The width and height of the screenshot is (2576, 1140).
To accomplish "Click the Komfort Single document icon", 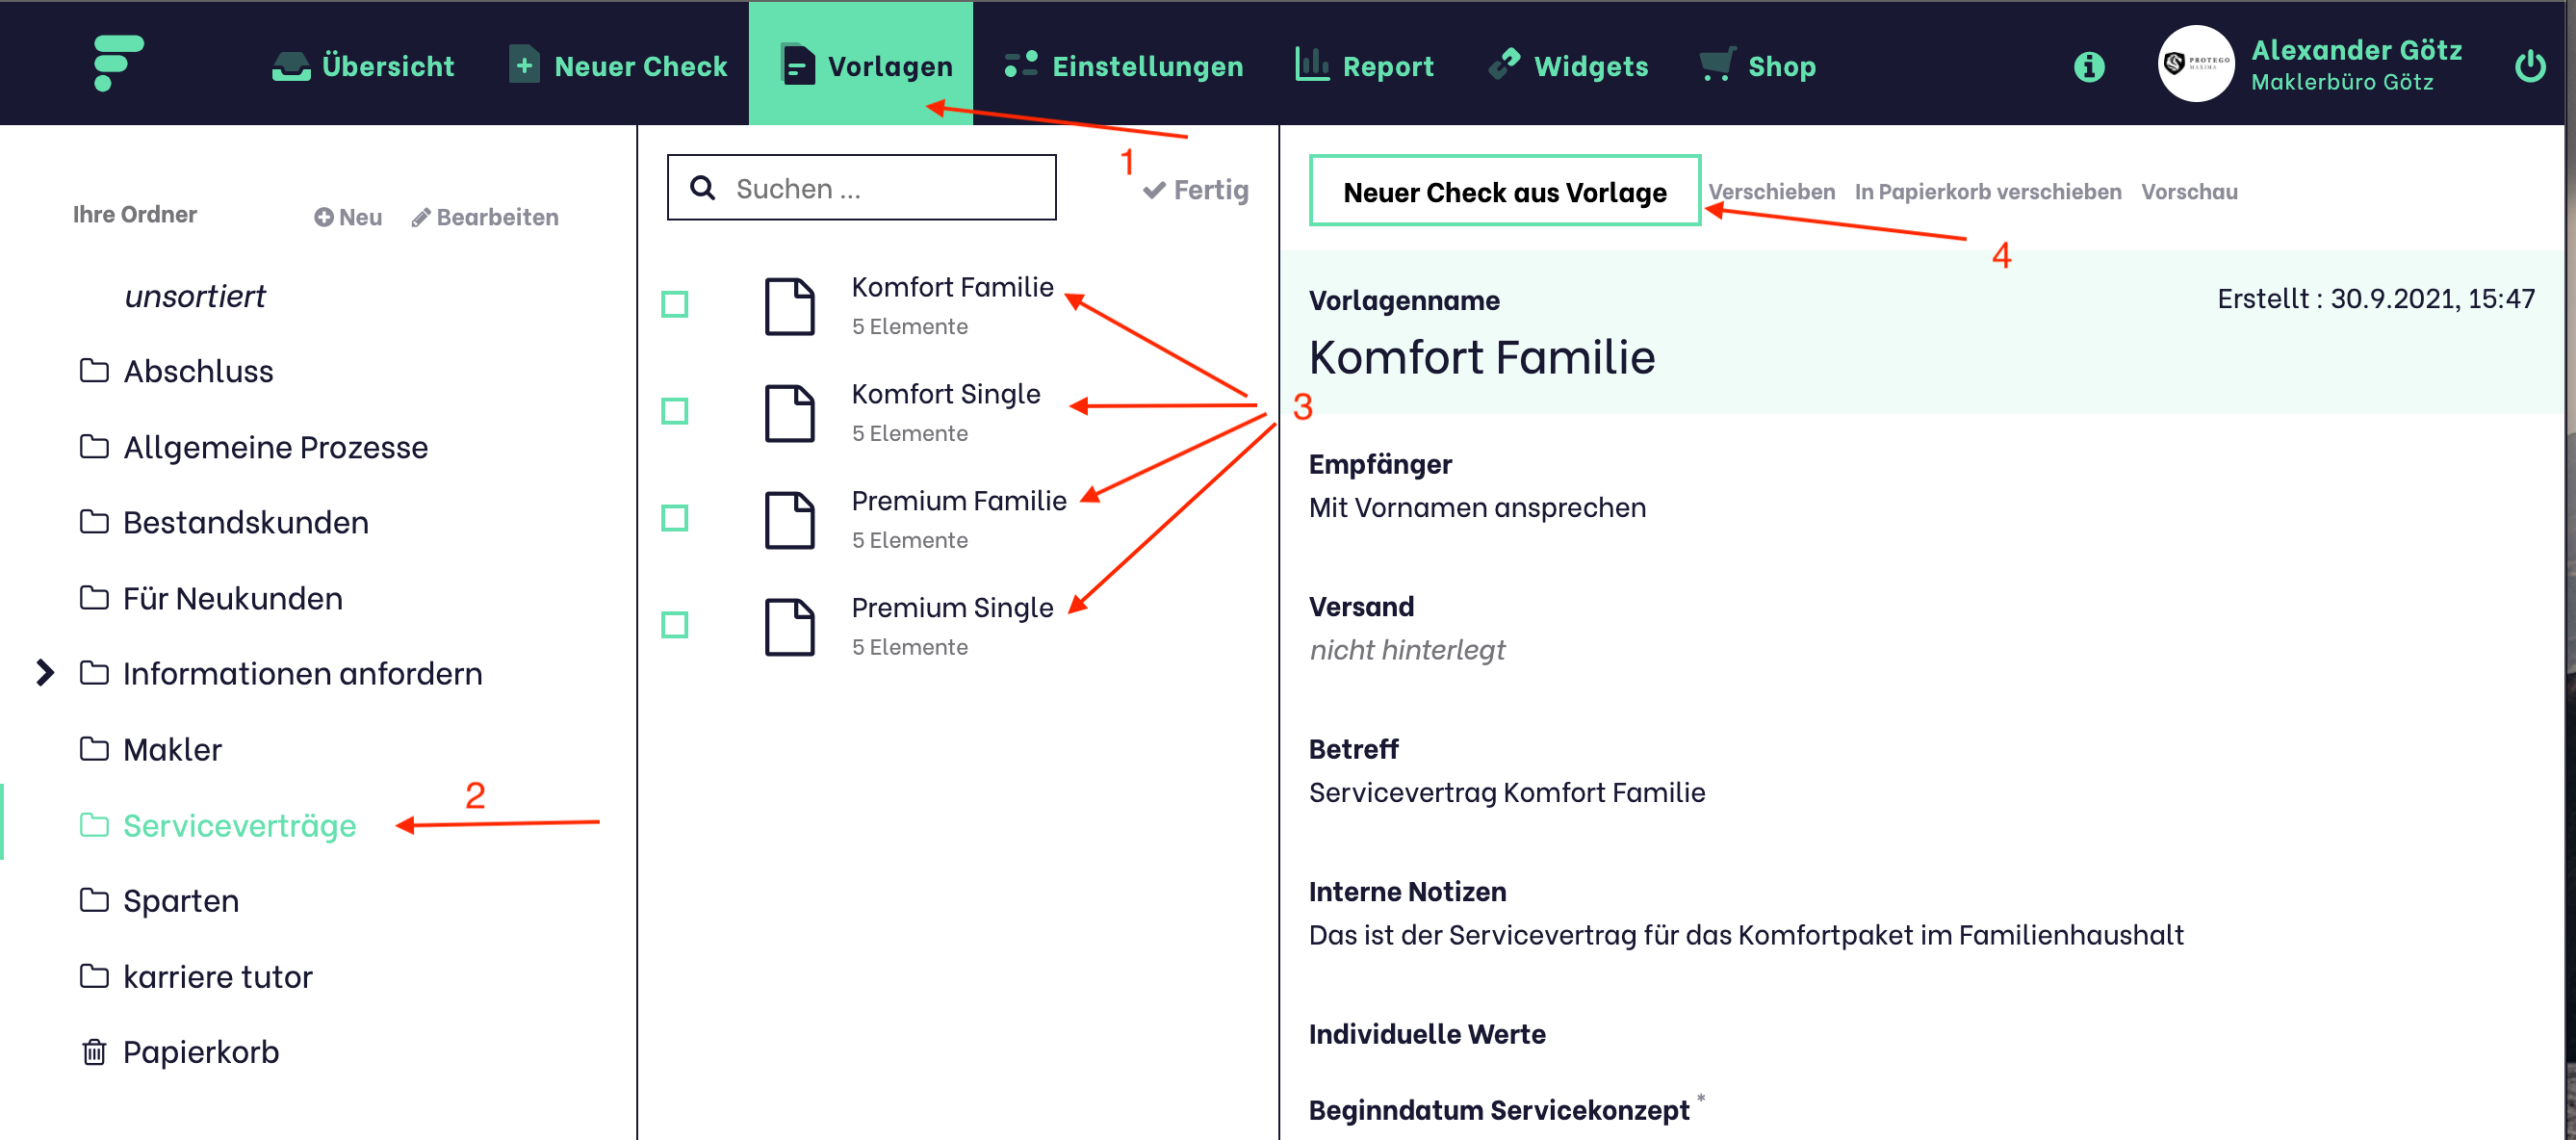I will [789, 412].
